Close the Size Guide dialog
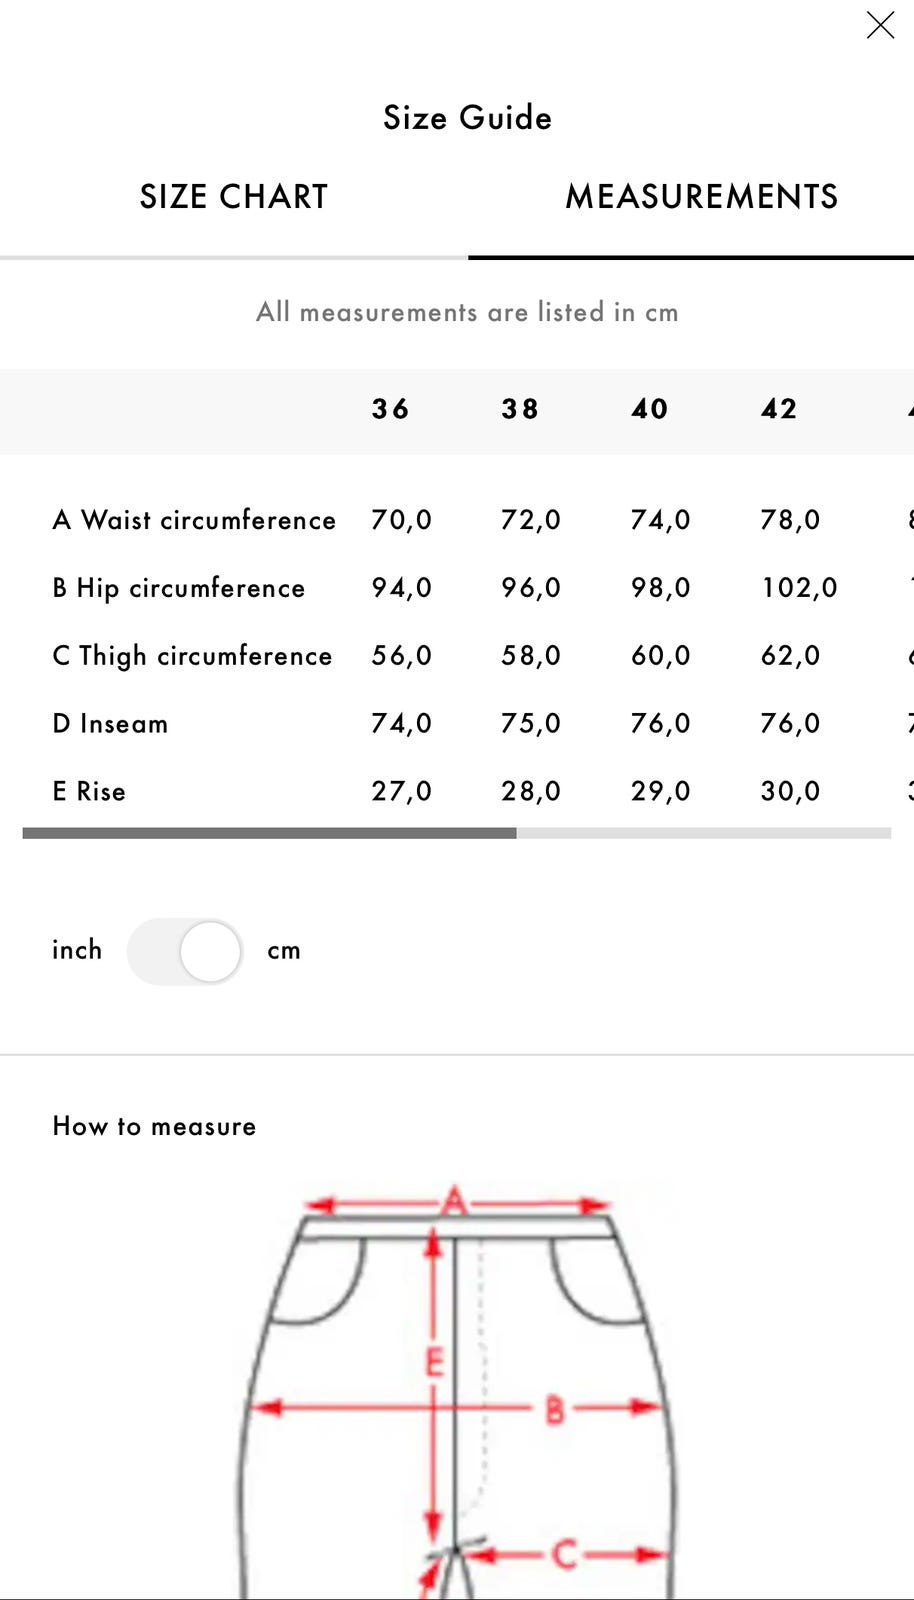 [880, 25]
